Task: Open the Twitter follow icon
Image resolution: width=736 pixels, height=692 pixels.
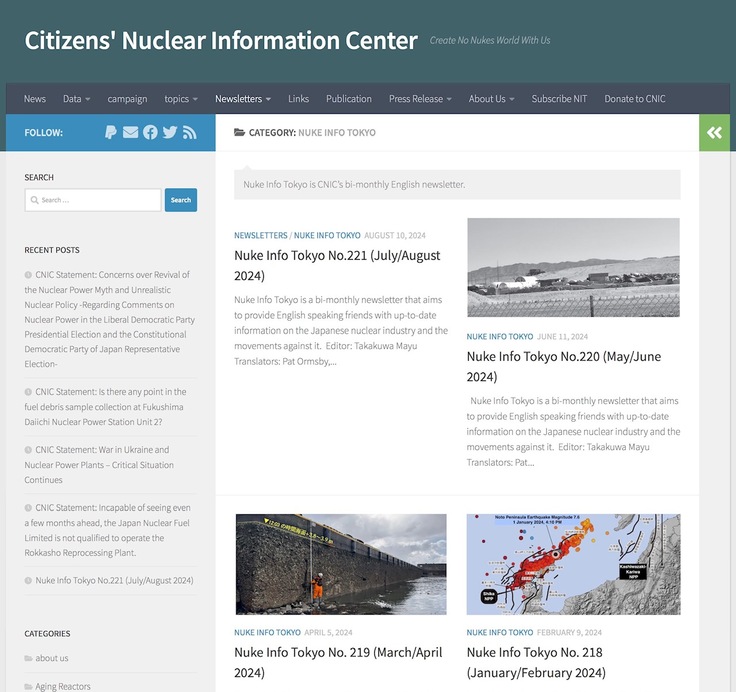Action: (x=170, y=132)
